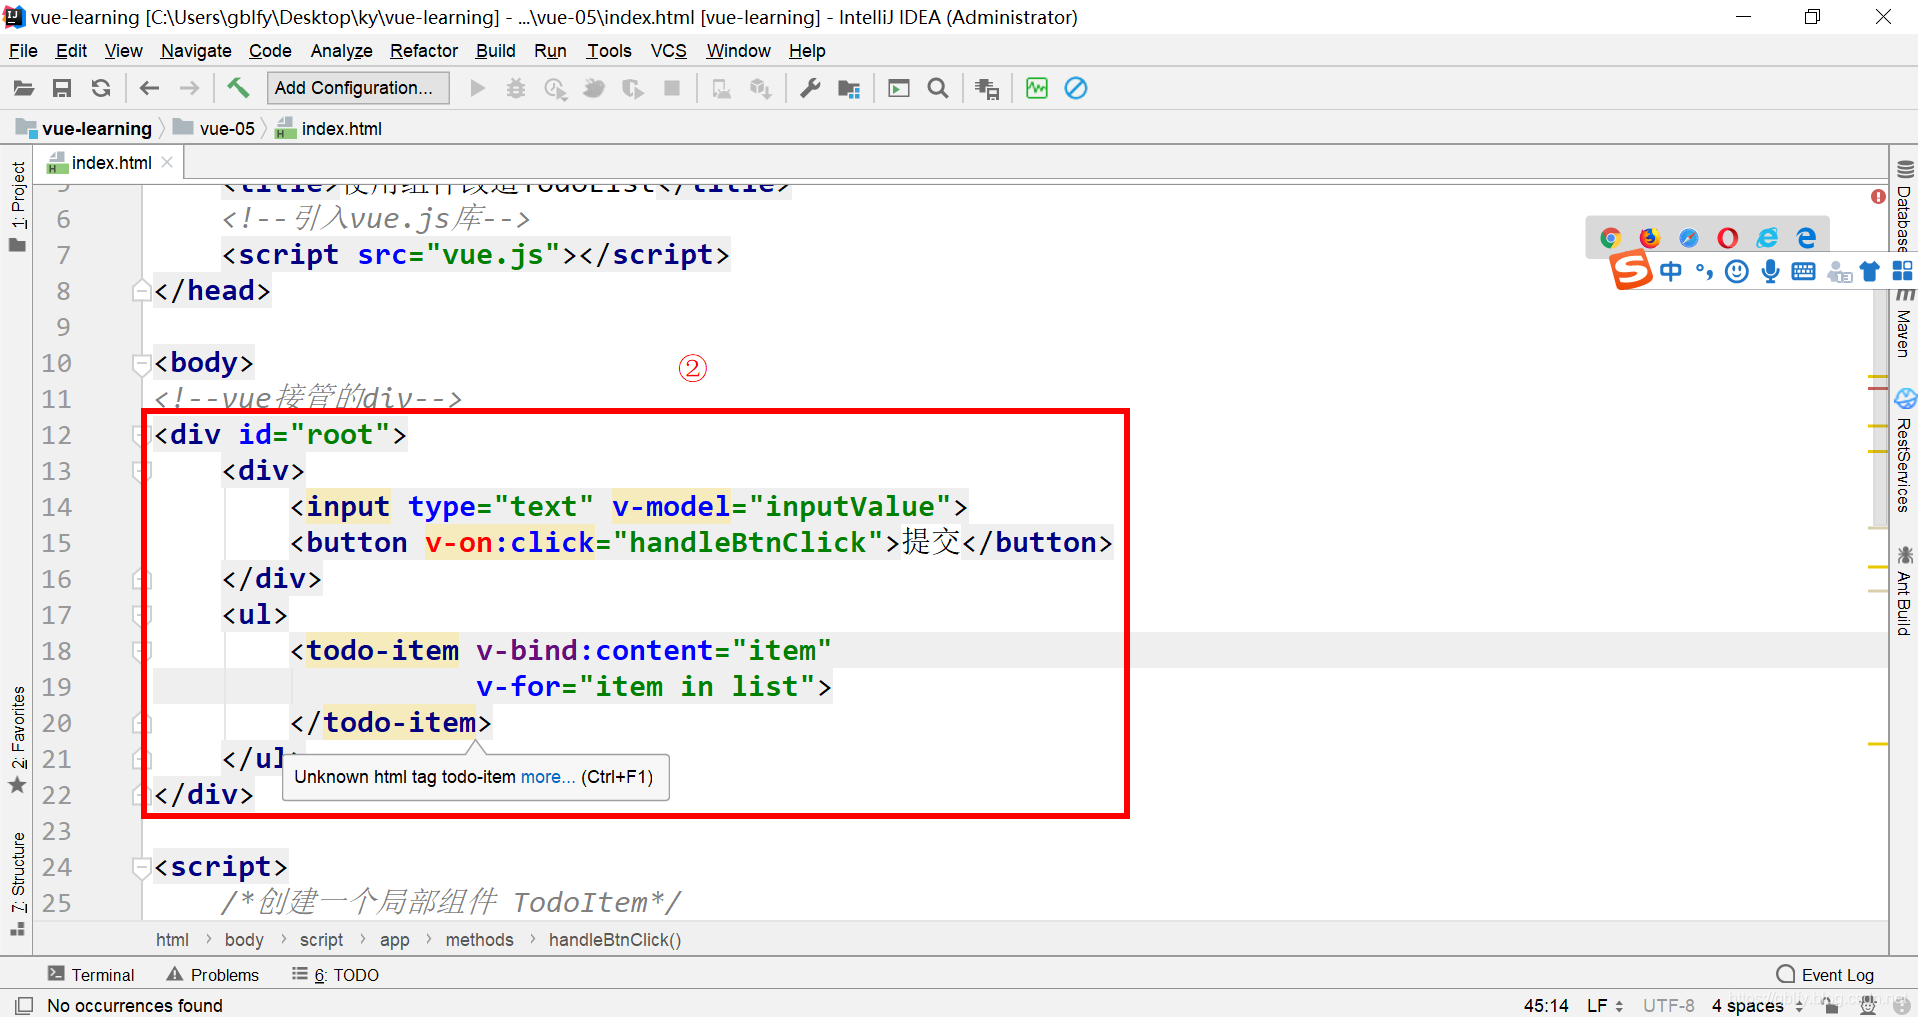Image resolution: width=1918 pixels, height=1017 pixels.
Task: Collapse the ul fold marker on line 17
Action: tap(141, 615)
